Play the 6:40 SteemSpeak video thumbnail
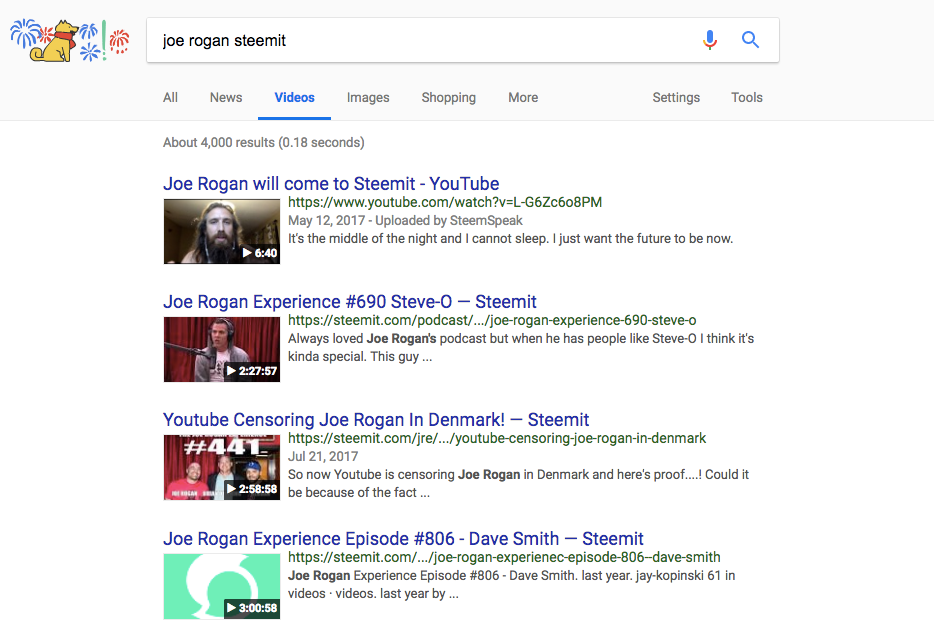 pyautogui.click(x=222, y=231)
